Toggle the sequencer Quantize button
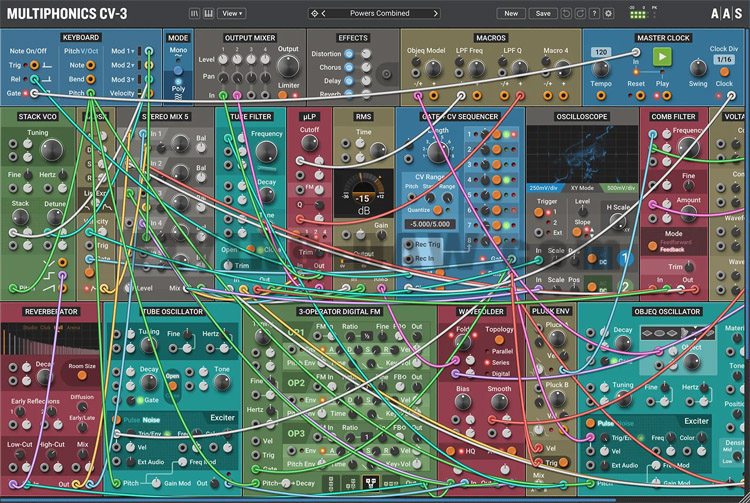750x503 pixels. [x=437, y=210]
